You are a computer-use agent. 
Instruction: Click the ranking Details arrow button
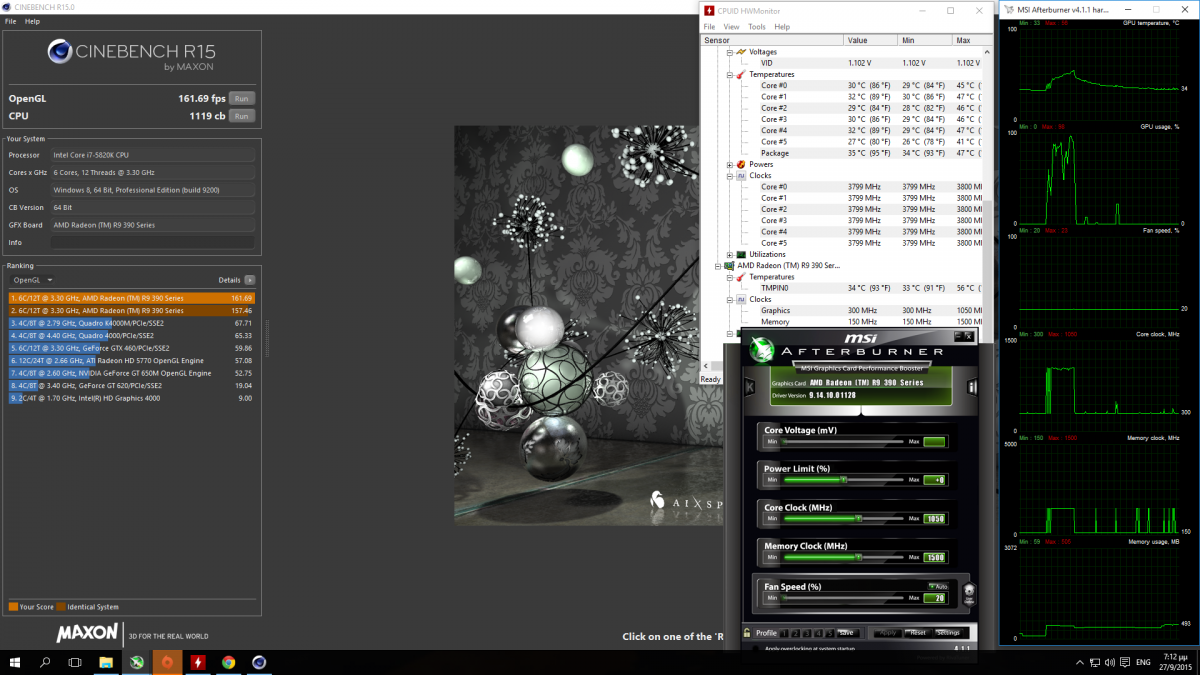(x=250, y=280)
